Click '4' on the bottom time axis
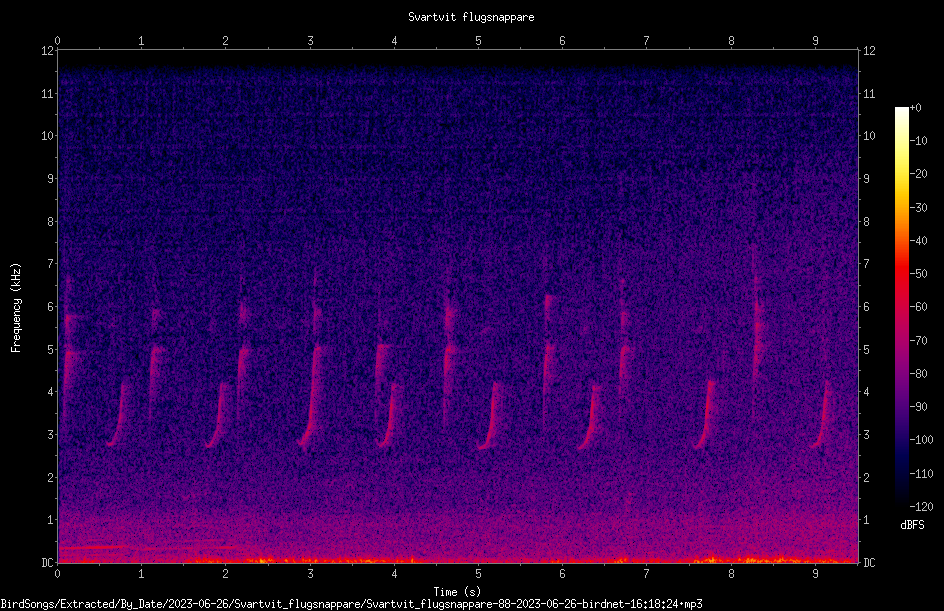The image size is (944, 611). tap(394, 574)
